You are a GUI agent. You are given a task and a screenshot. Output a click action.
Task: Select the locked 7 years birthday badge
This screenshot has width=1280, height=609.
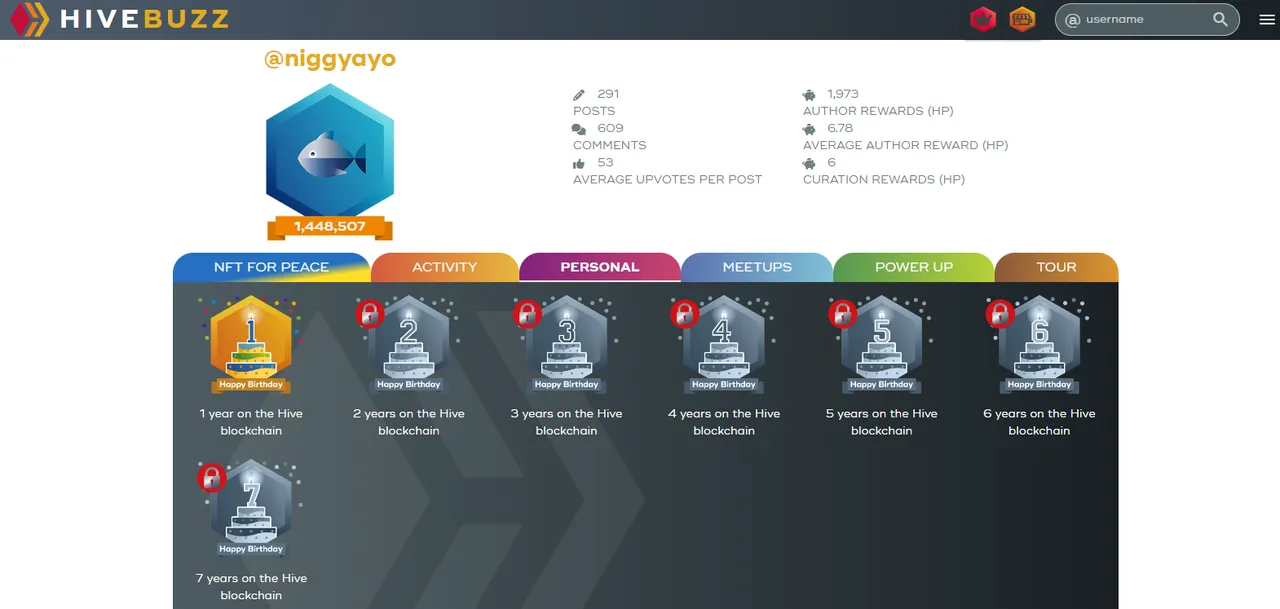(251, 509)
